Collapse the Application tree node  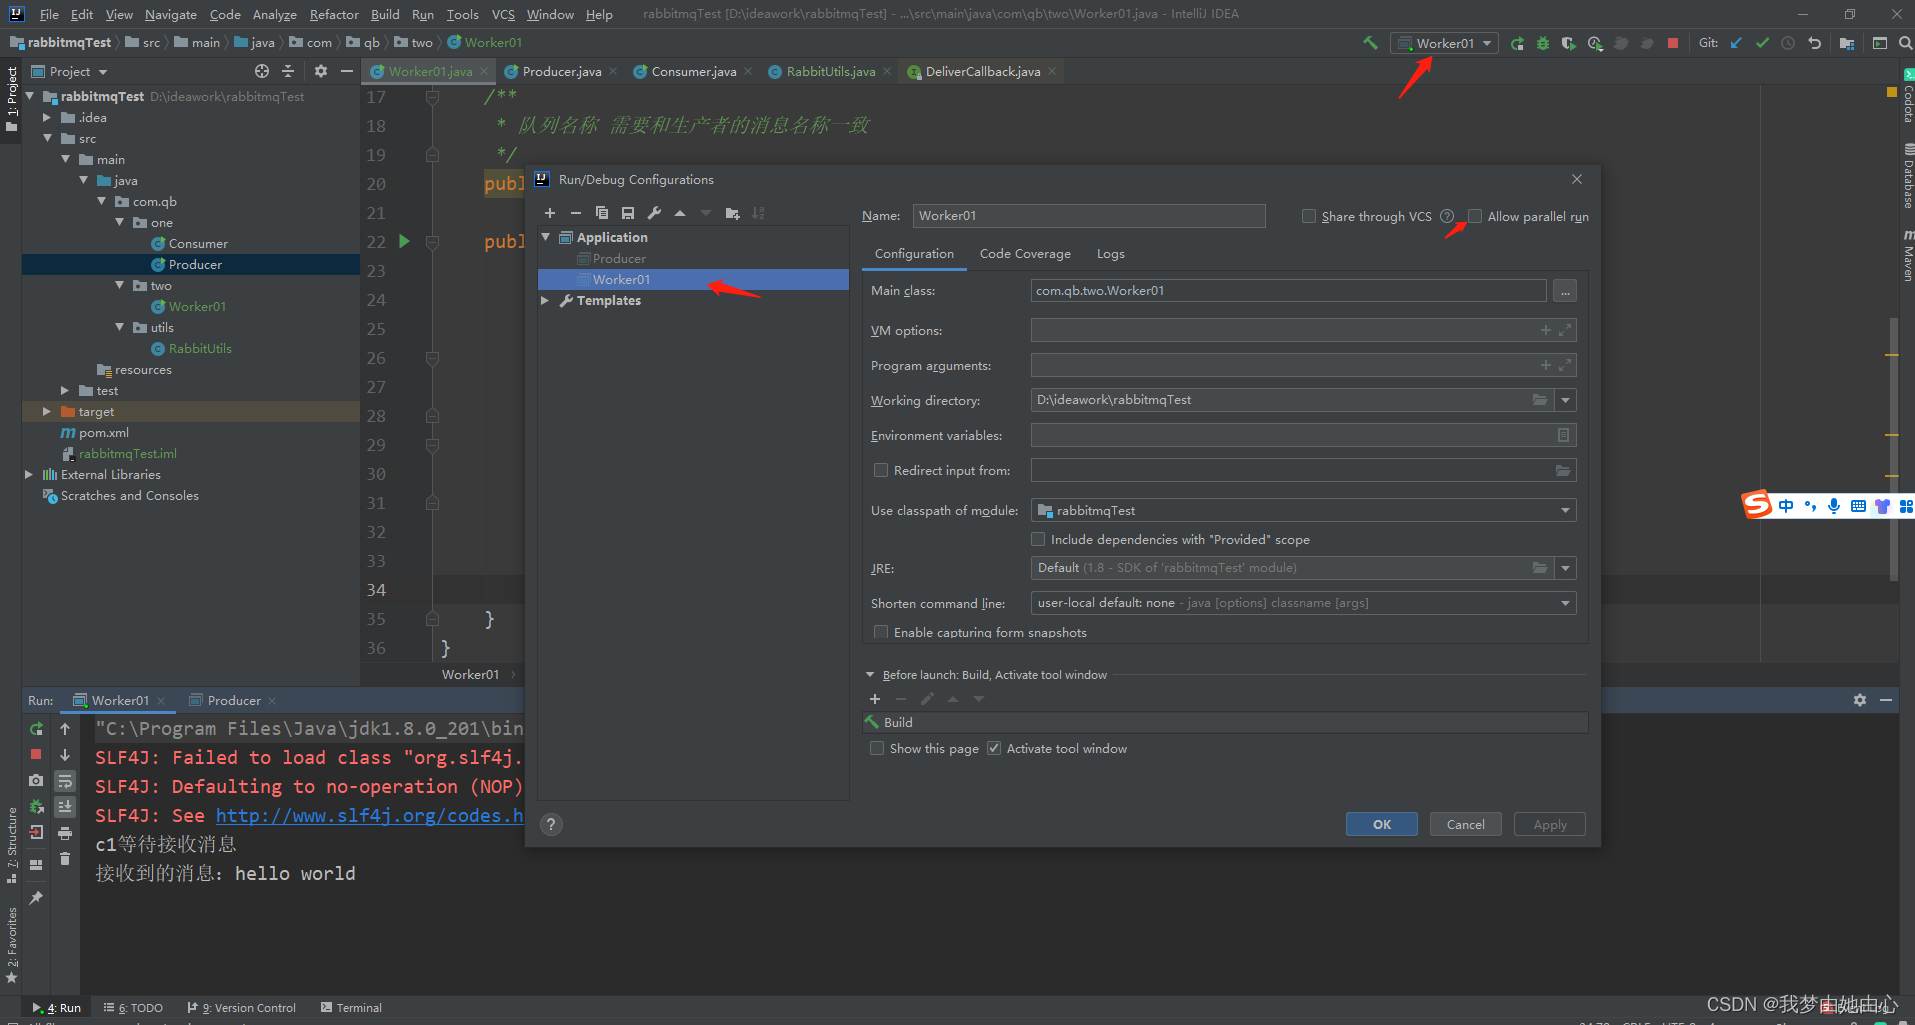click(545, 237)
